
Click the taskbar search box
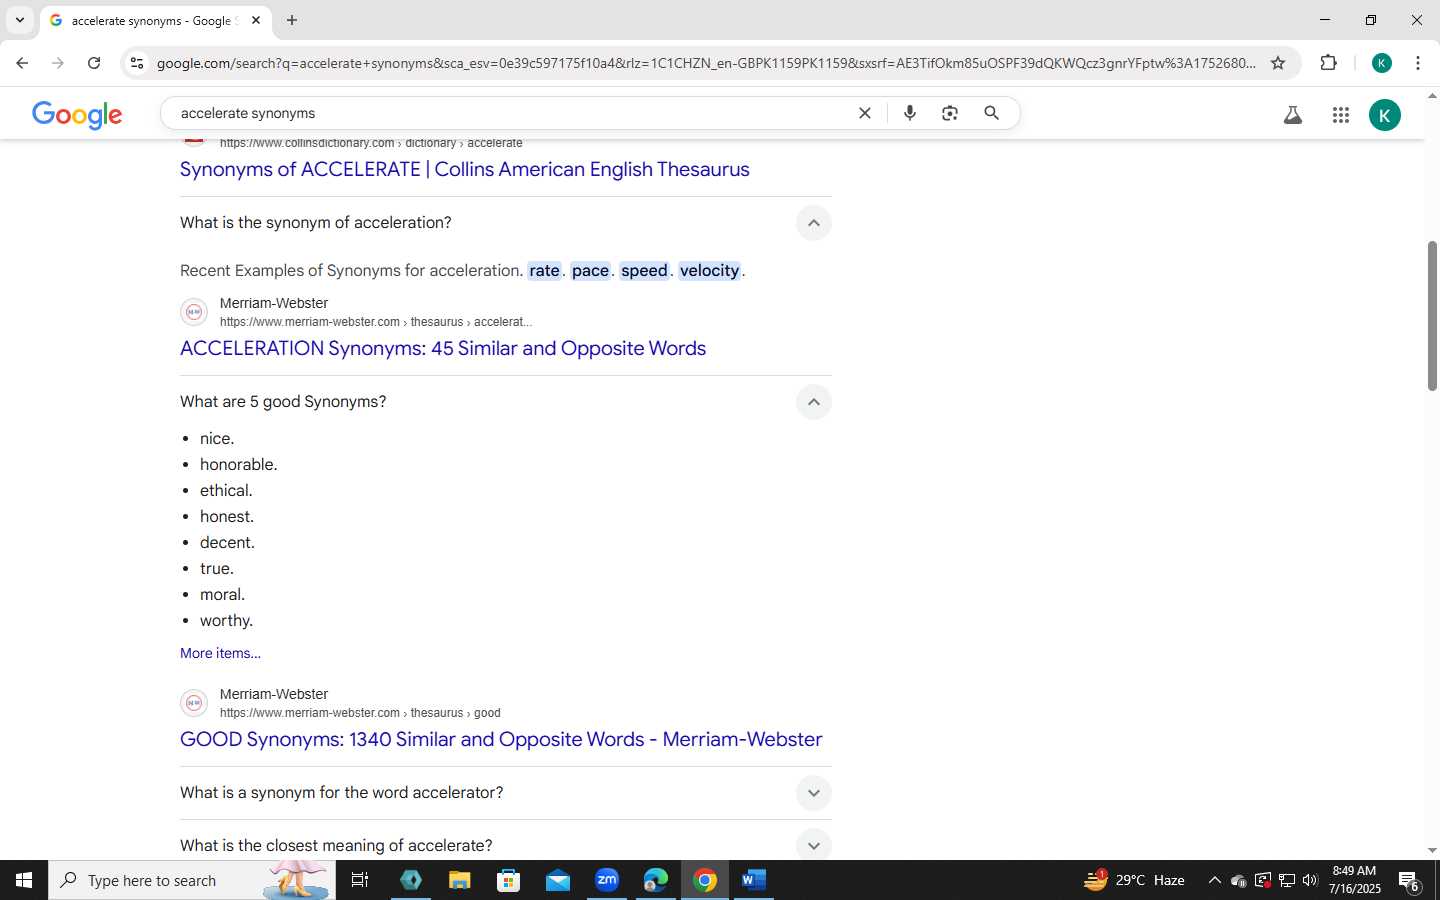coord(192,880)
